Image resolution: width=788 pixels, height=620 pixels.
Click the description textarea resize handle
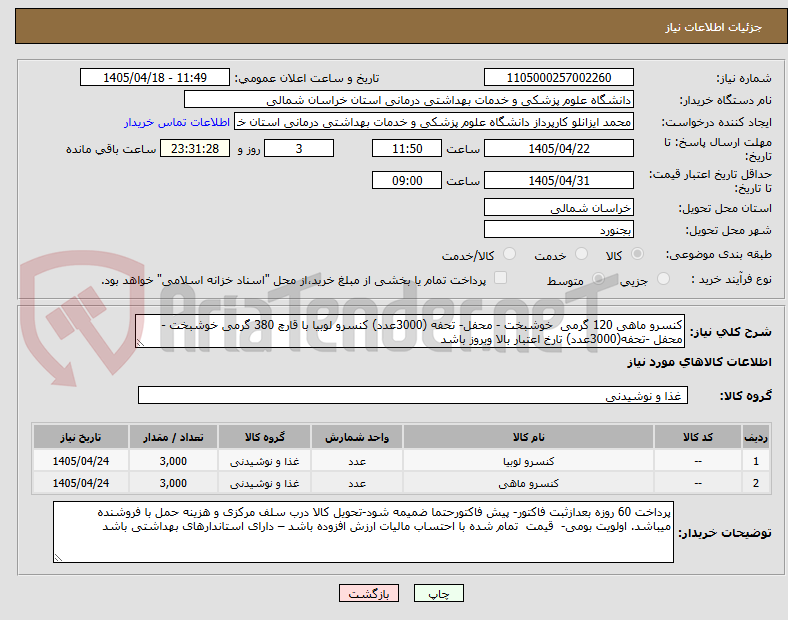tap(140, 343)
